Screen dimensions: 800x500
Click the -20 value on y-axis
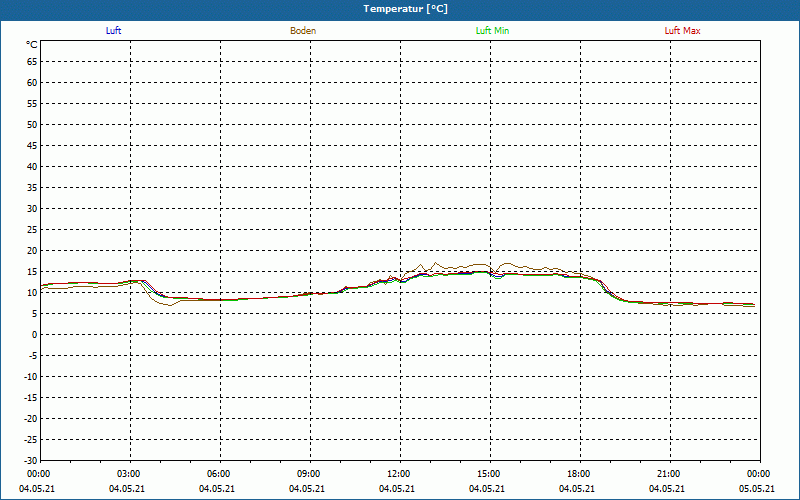31,418
